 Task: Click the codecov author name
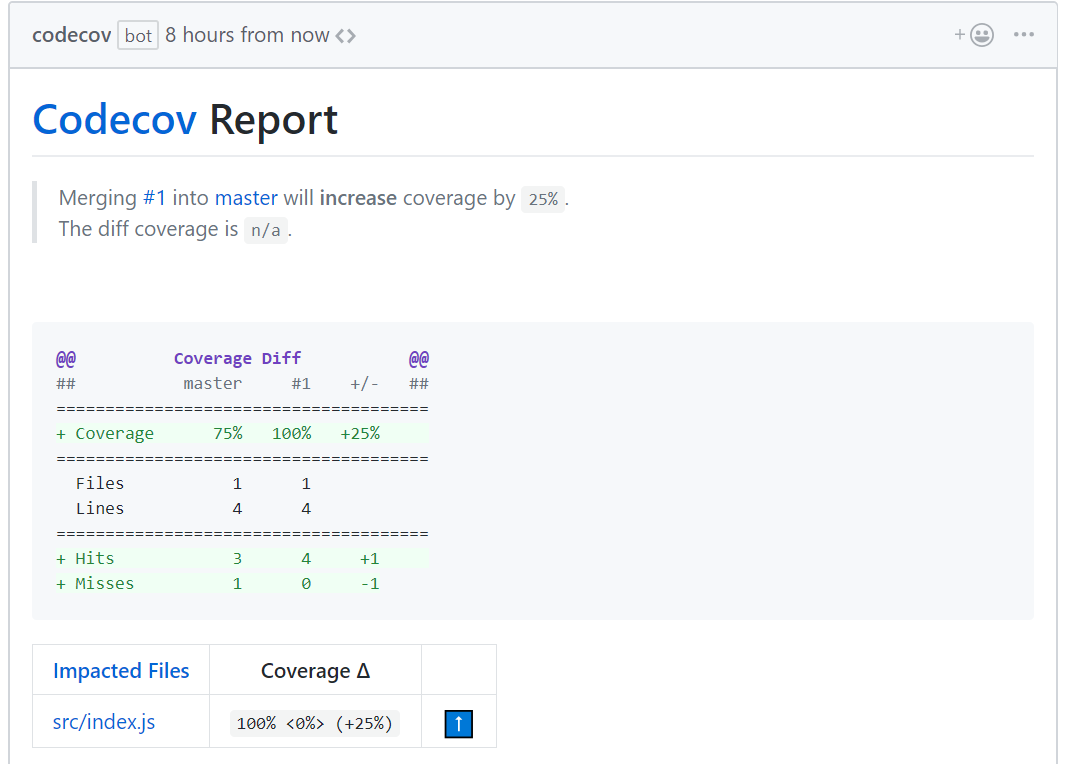(x=71, y=35)
